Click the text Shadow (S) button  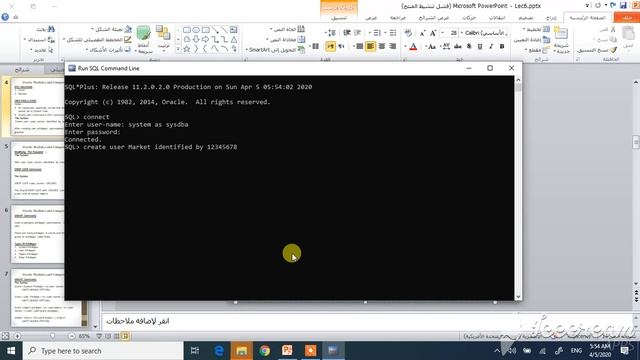tap(469, 47)
